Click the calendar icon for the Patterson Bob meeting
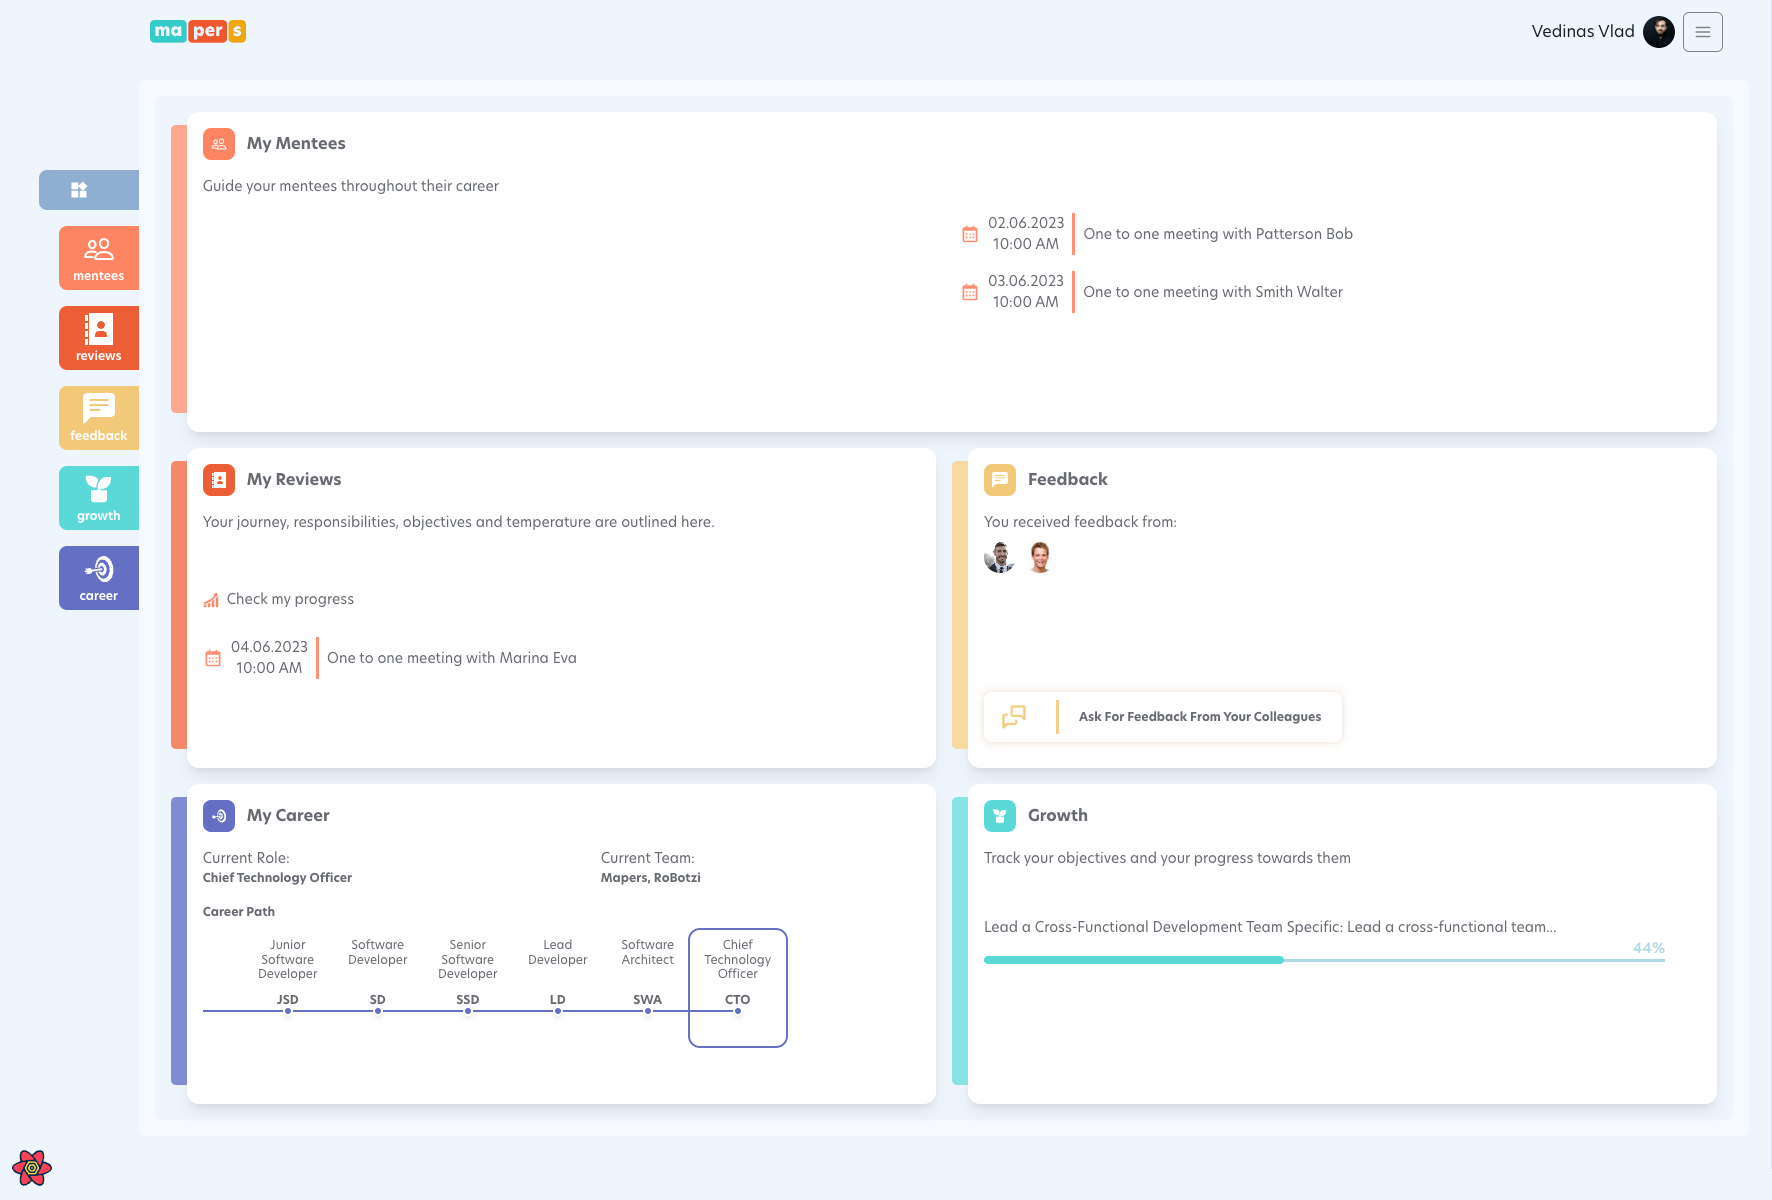 click(969, 233)
